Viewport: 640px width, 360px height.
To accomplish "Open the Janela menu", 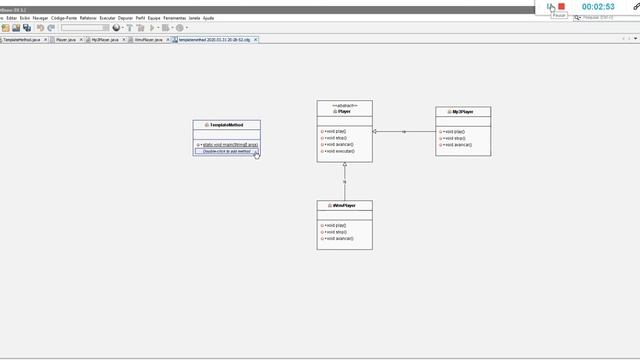I will tap(194, 18).
